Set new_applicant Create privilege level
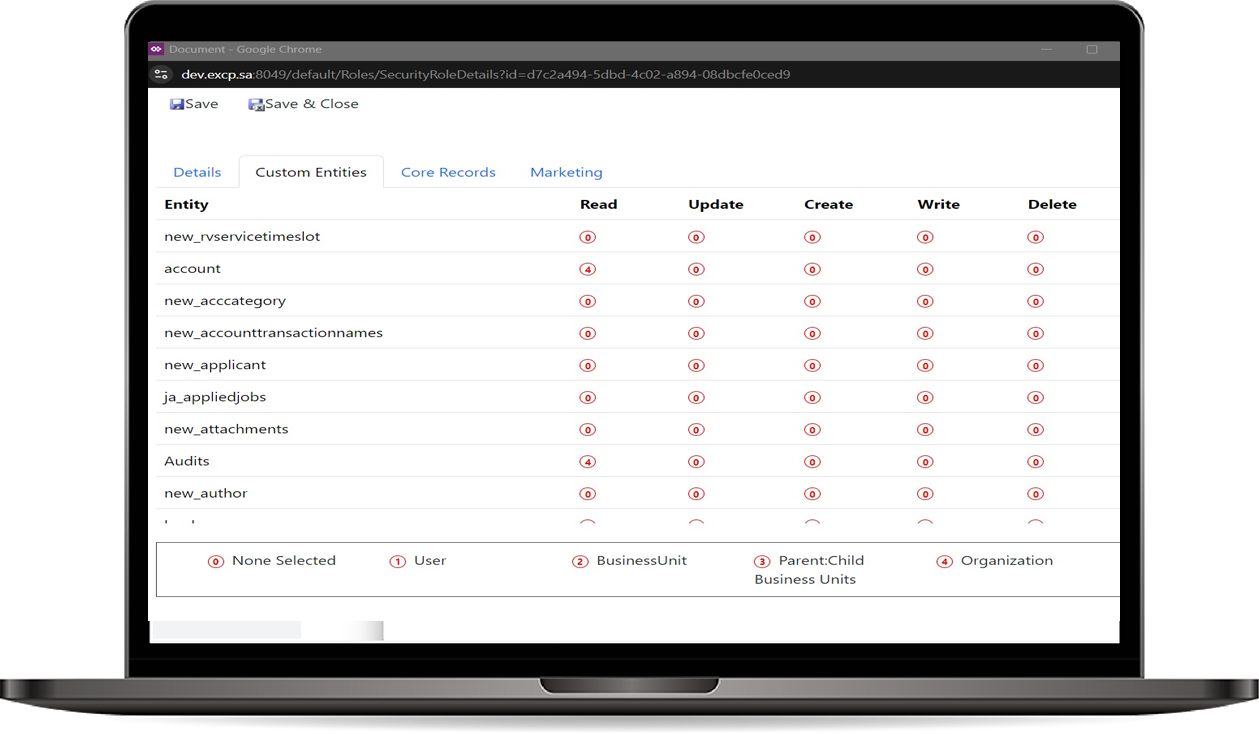1259x734 pixels. [x=812, y=366]
